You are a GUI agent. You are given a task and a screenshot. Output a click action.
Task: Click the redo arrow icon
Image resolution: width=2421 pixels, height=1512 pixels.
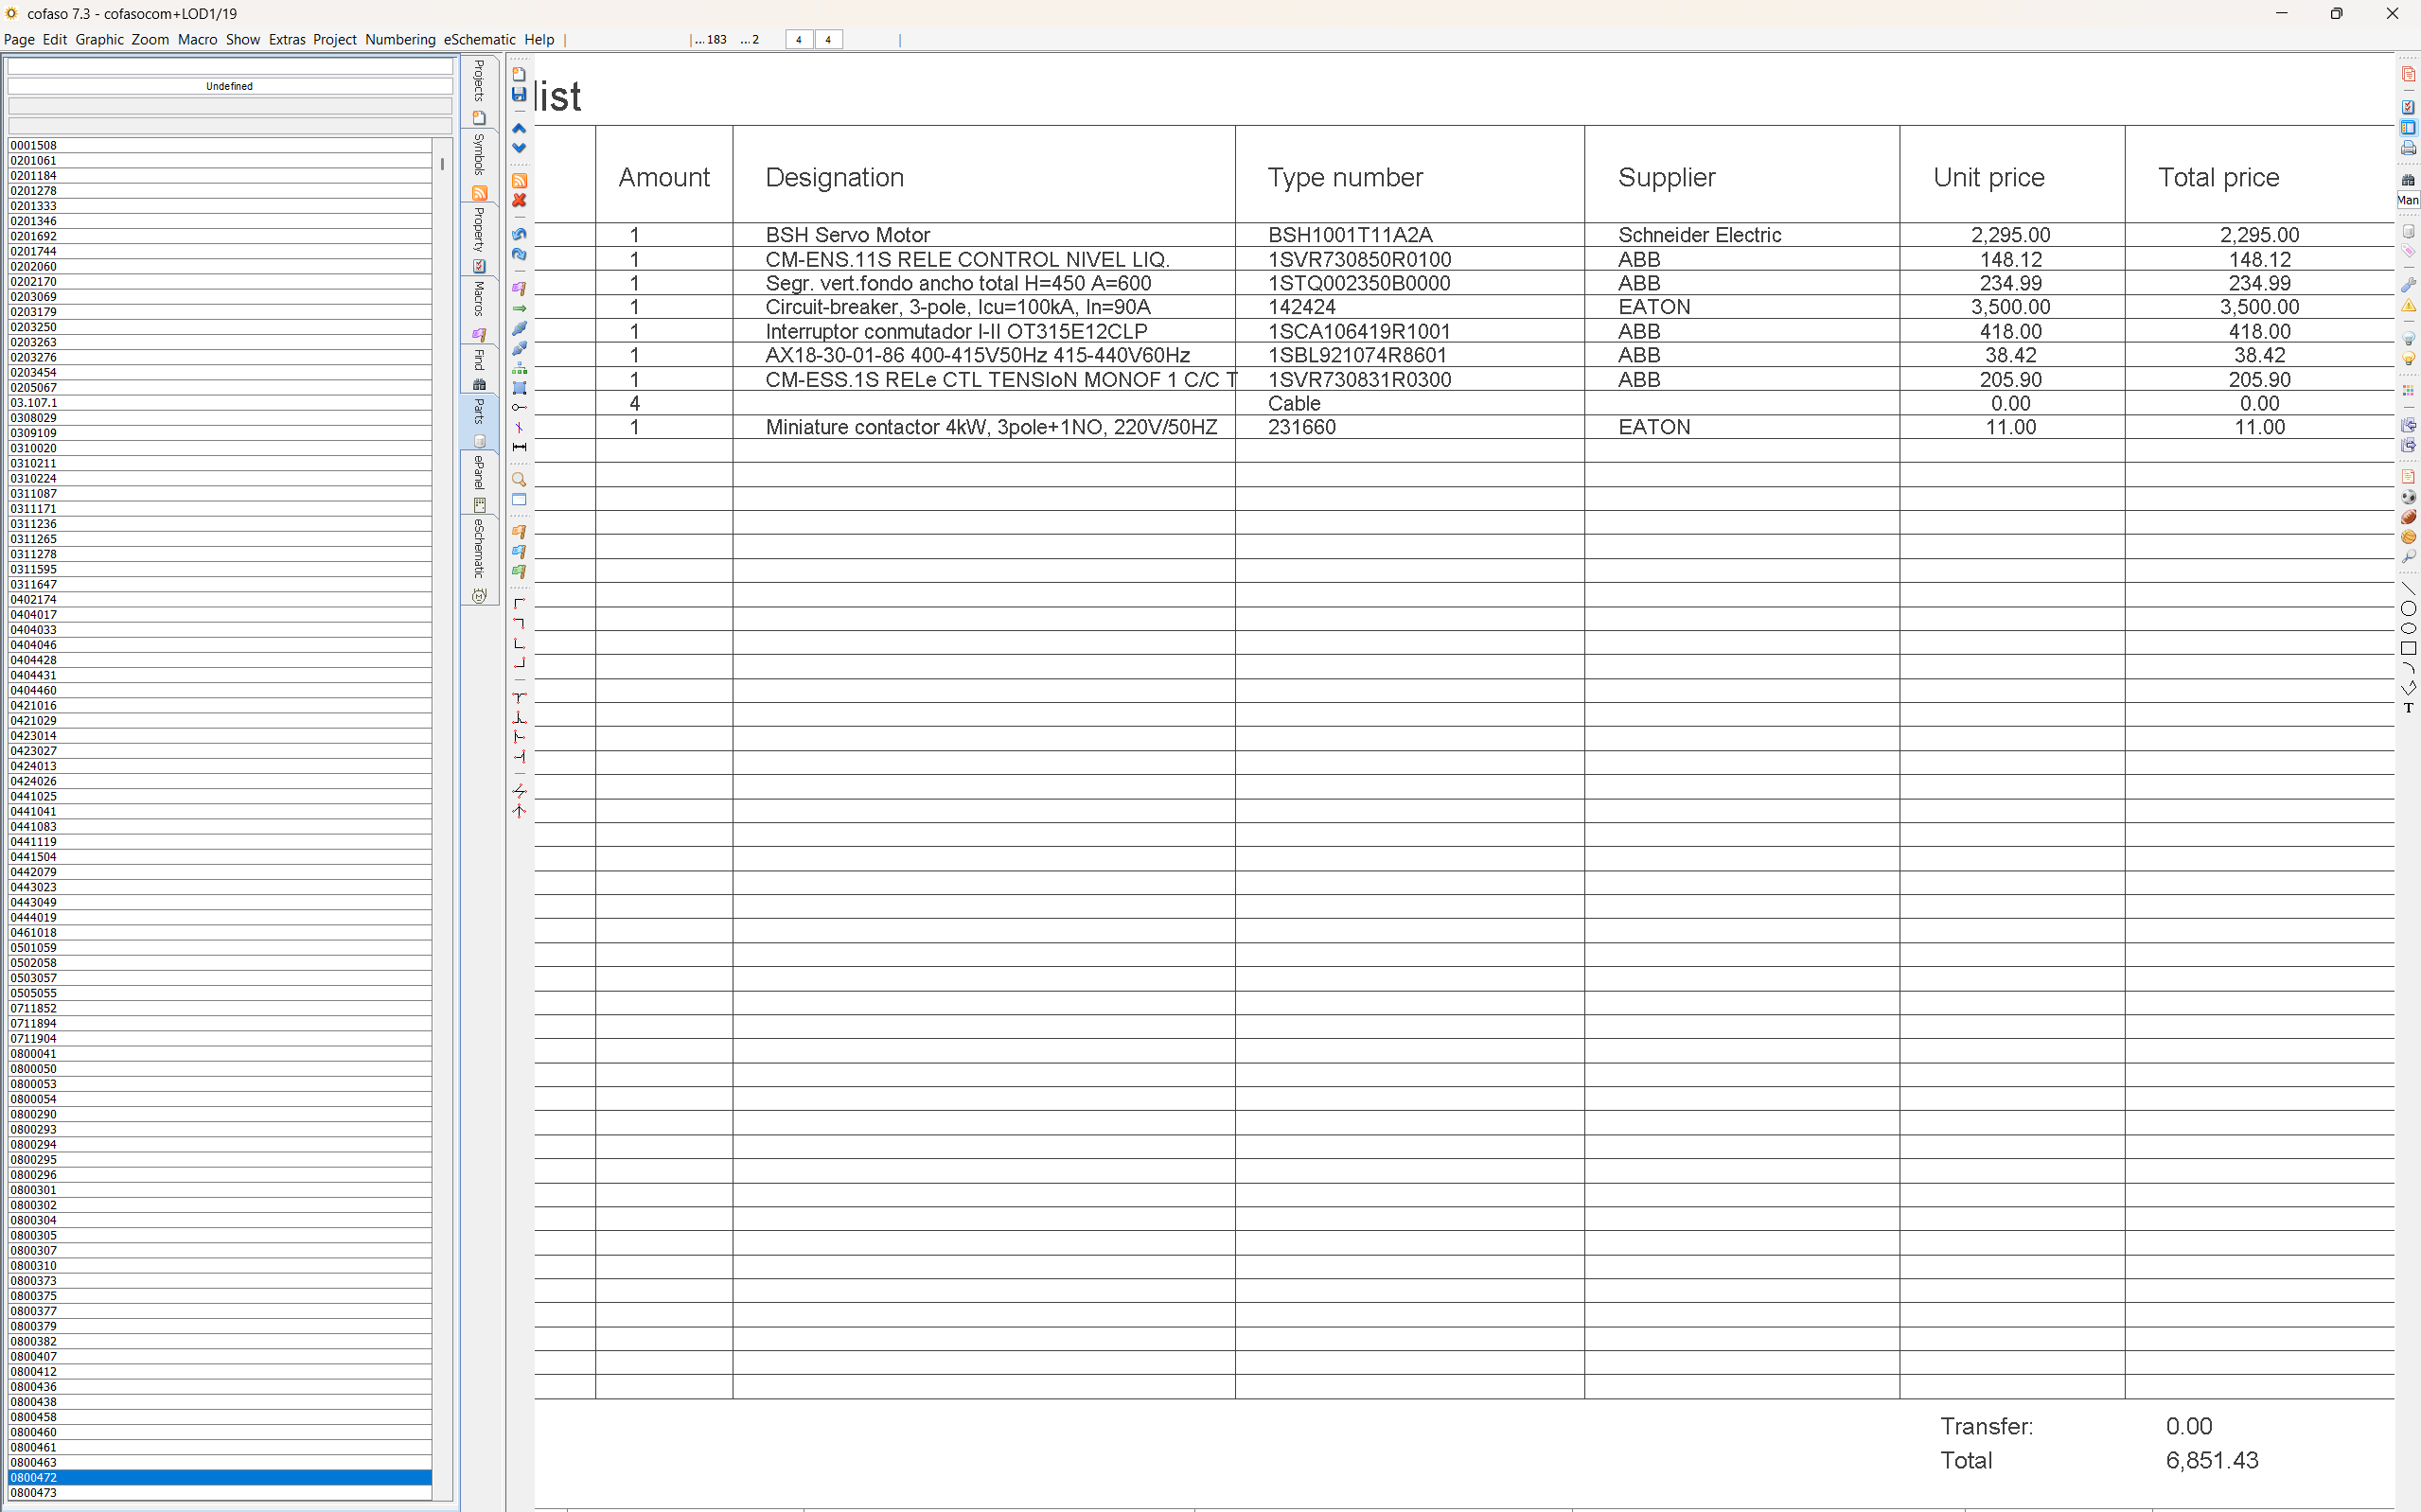[519, 254]
